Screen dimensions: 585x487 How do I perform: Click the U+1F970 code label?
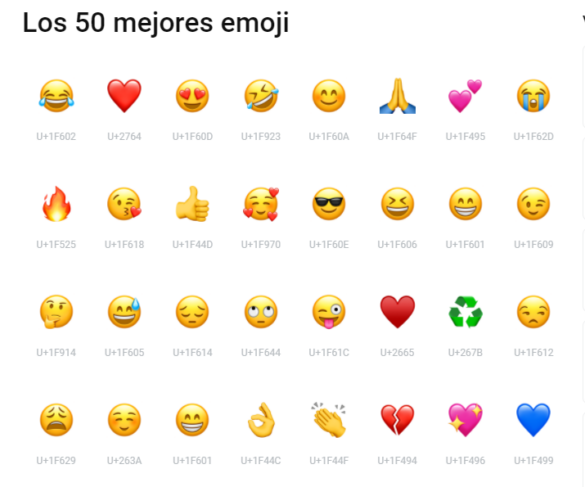click(x=261, y=244)
